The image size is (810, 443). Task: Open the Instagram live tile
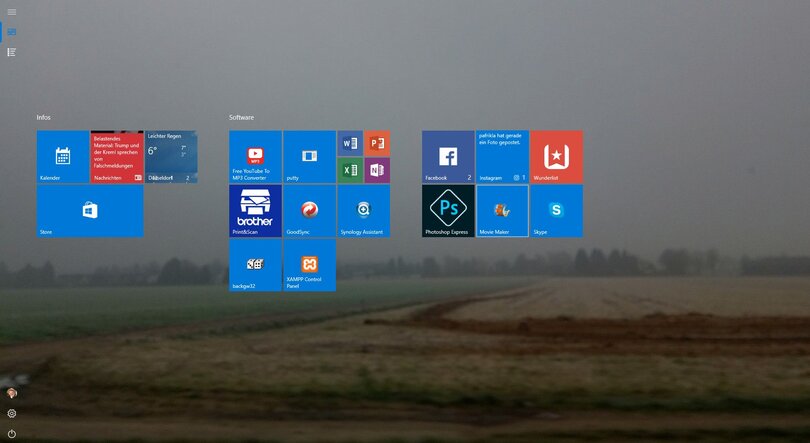(502, 156)
